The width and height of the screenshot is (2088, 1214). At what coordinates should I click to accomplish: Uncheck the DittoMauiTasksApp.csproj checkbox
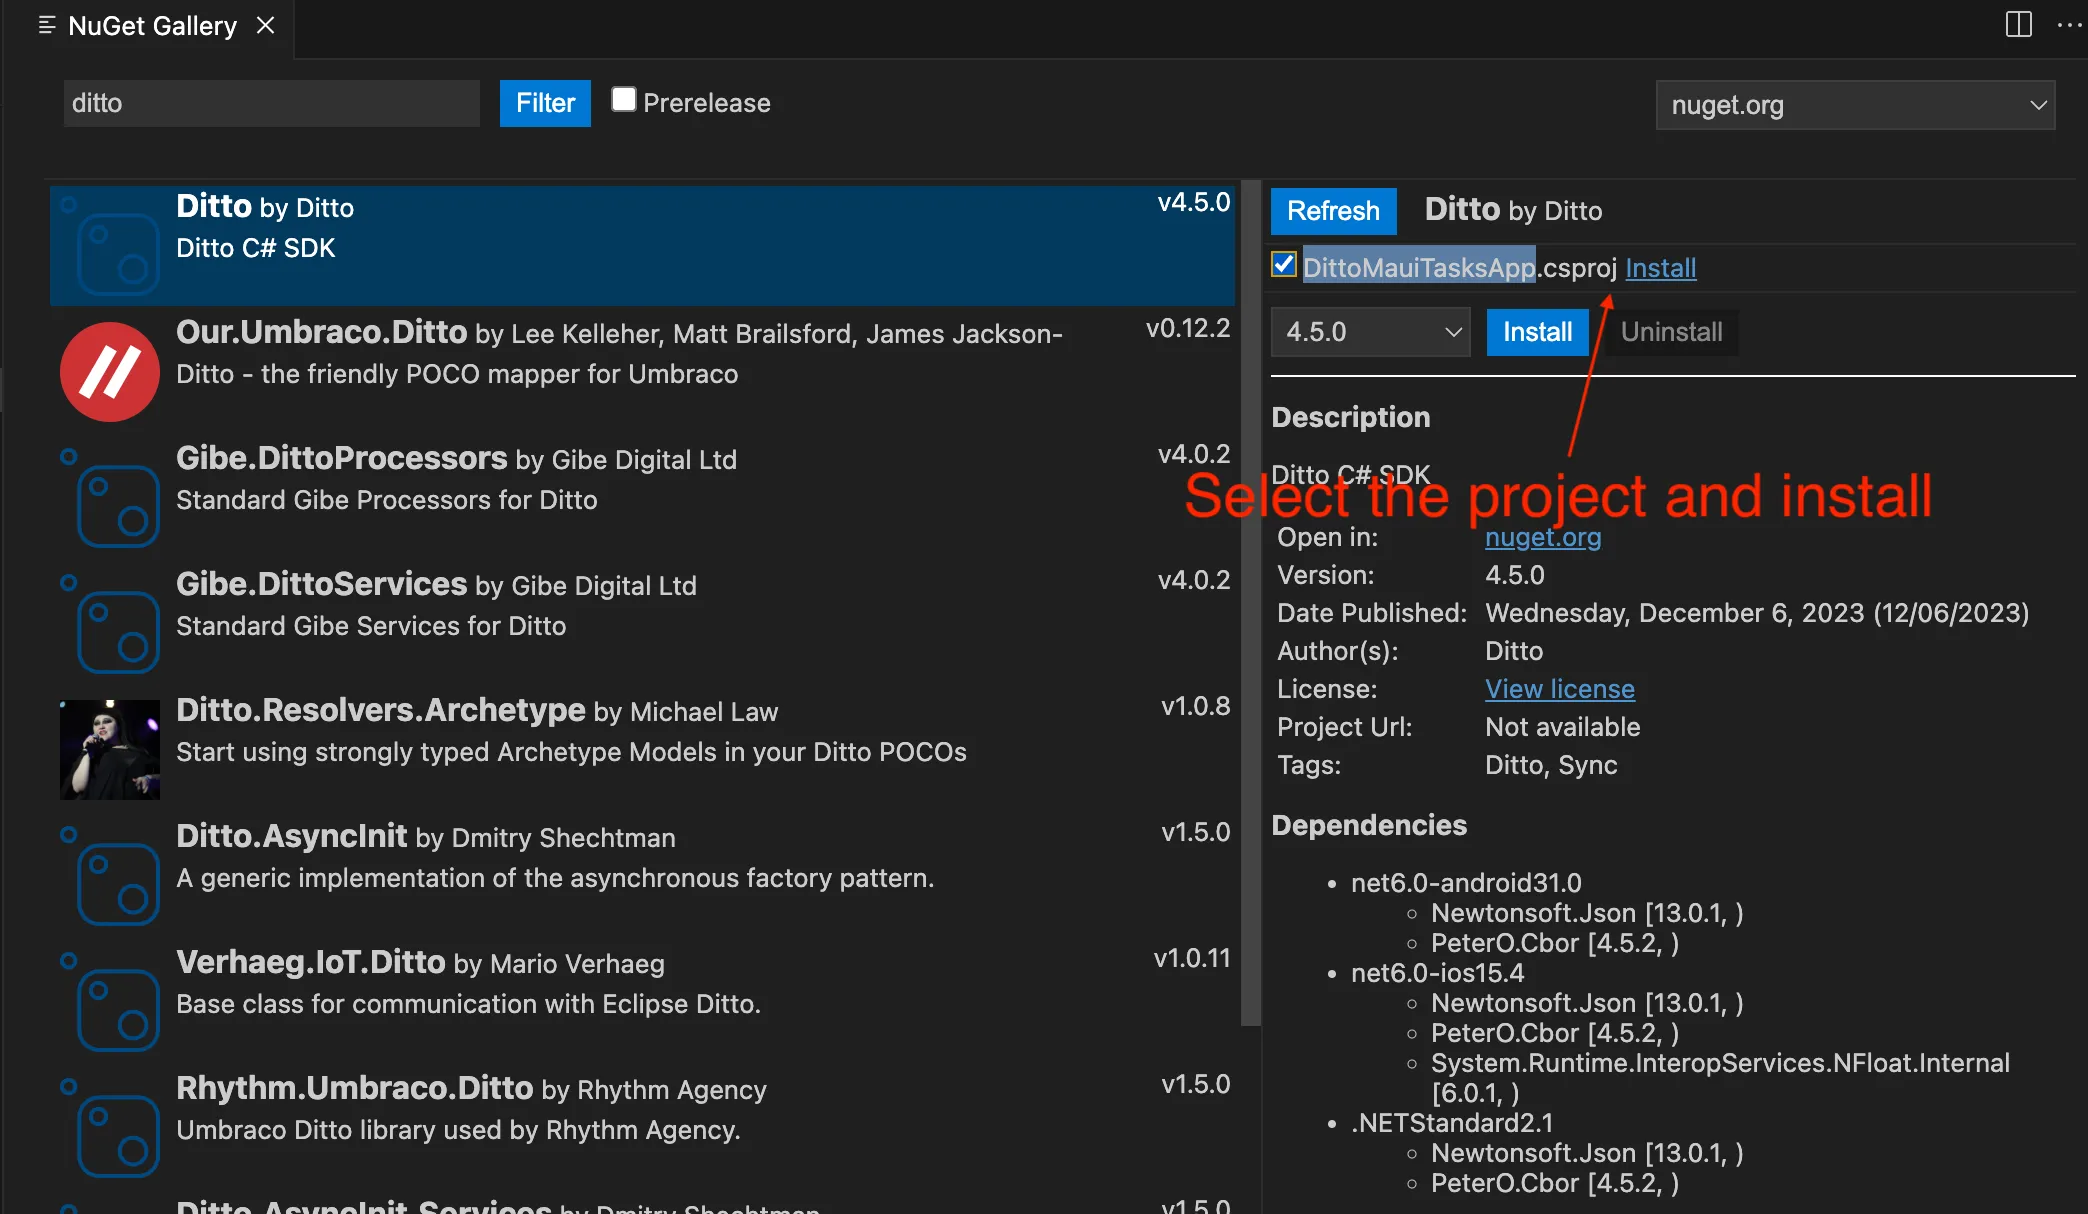(1284, 265)
